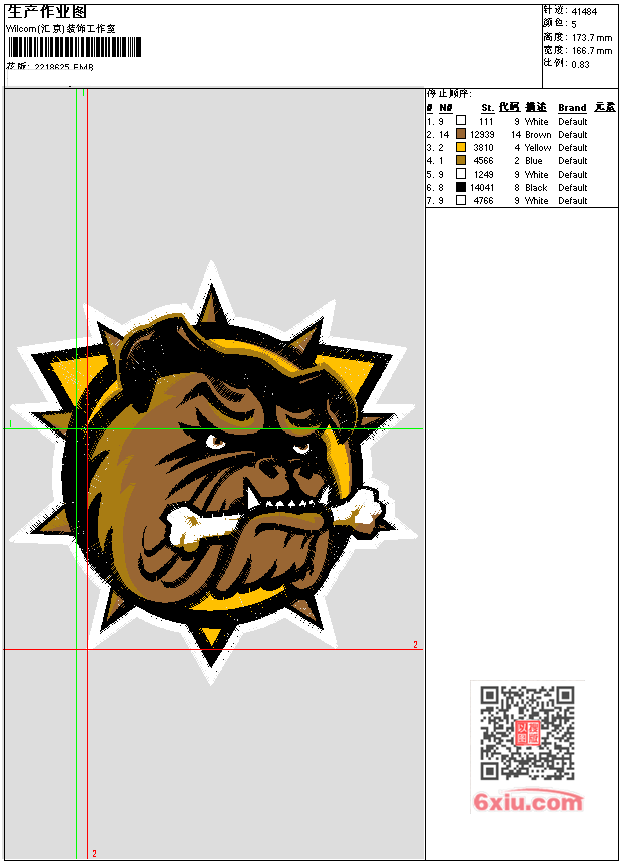The image size is (620, 861).
Task: Click the 'Wilcom(汇京)装饰工作室' studio name
Action: [x=61, y=29]
